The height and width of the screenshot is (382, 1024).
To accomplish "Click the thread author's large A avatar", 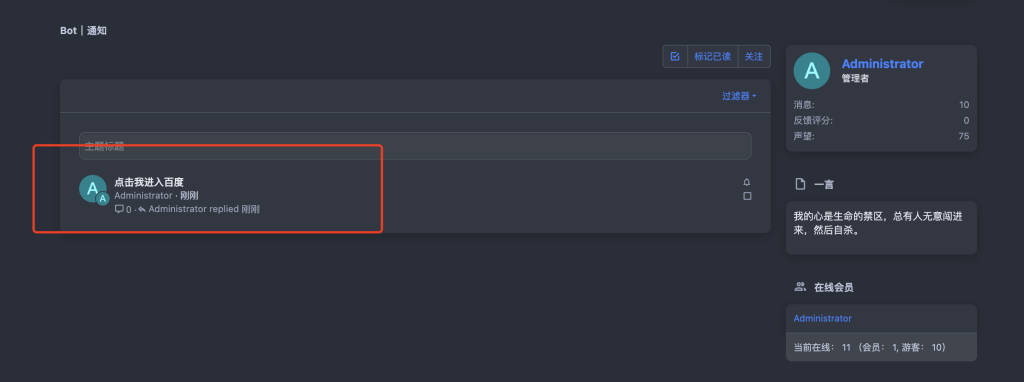I will 93,188.
